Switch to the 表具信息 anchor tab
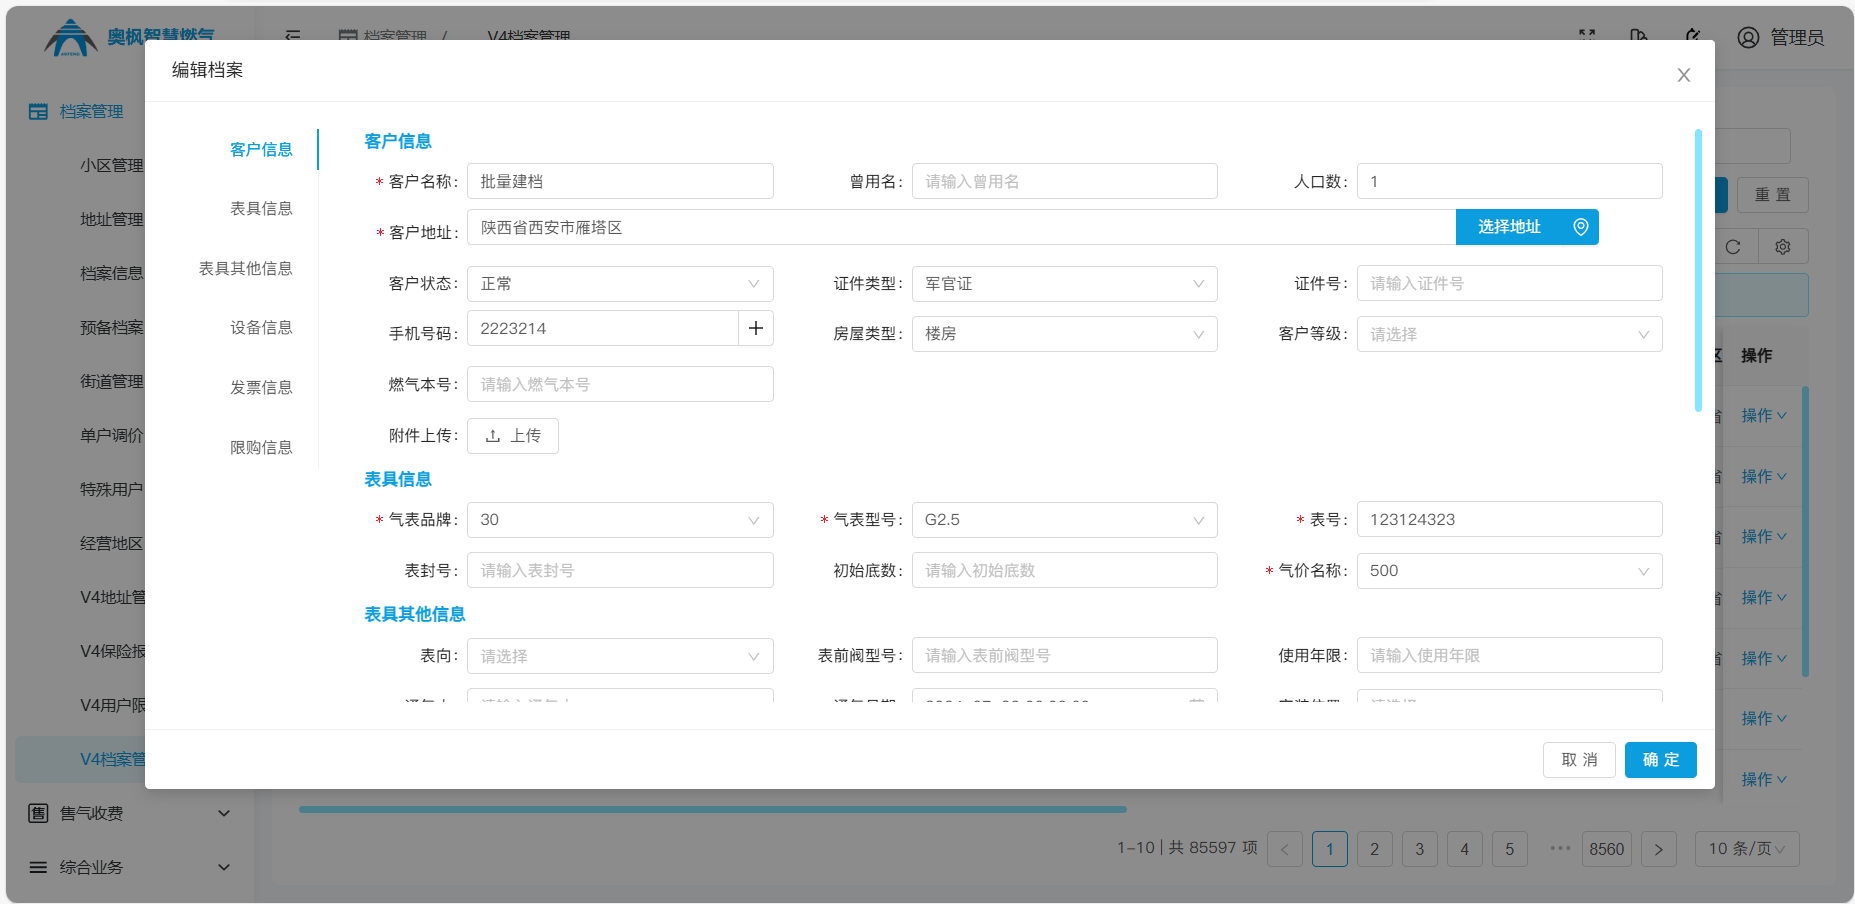Viewport: 1855px width, 904px height. 261,208
